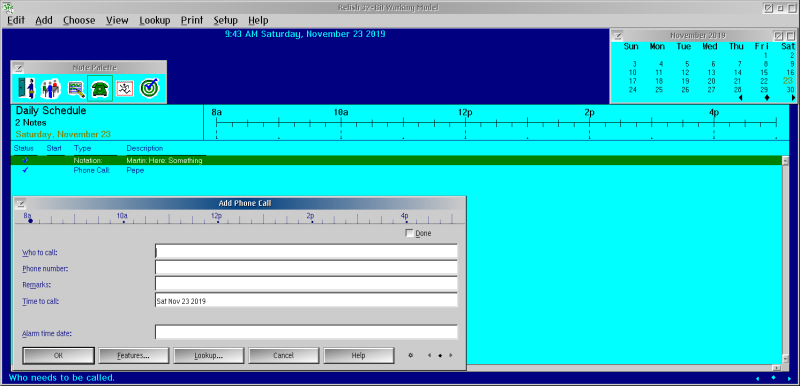
Task: Select the target with checkmark goal icon
Action: 149,88
